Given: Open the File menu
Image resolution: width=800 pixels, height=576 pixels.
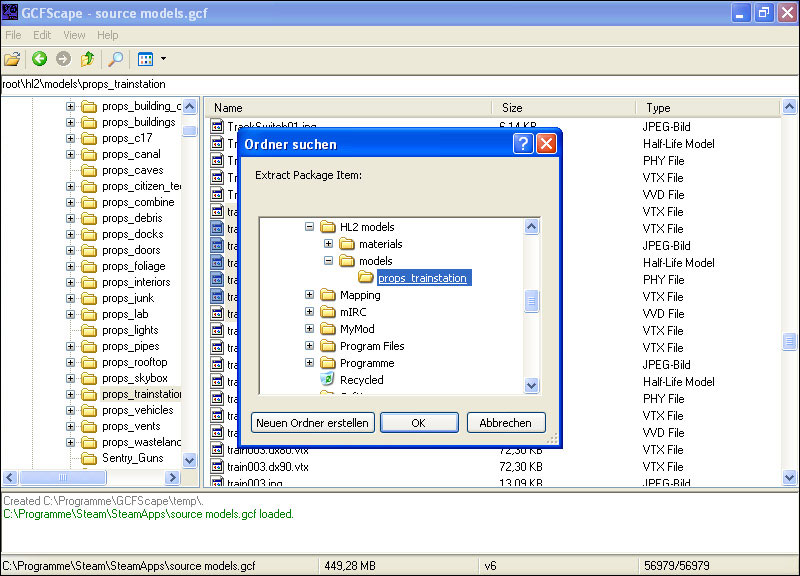Looking at the screenshot, I should click(x=13, y=35).
